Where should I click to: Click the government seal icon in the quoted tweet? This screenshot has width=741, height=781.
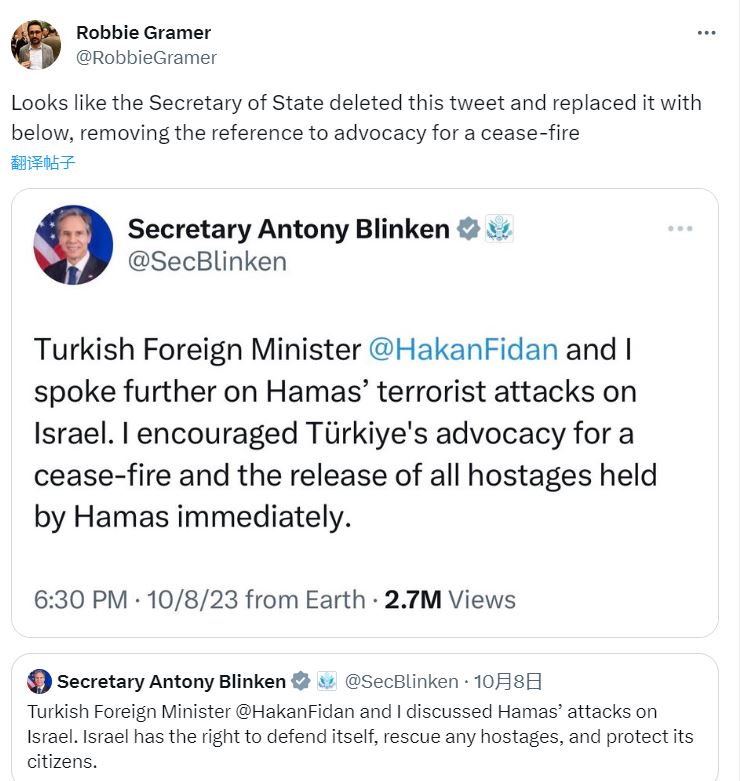pos(327,681)
